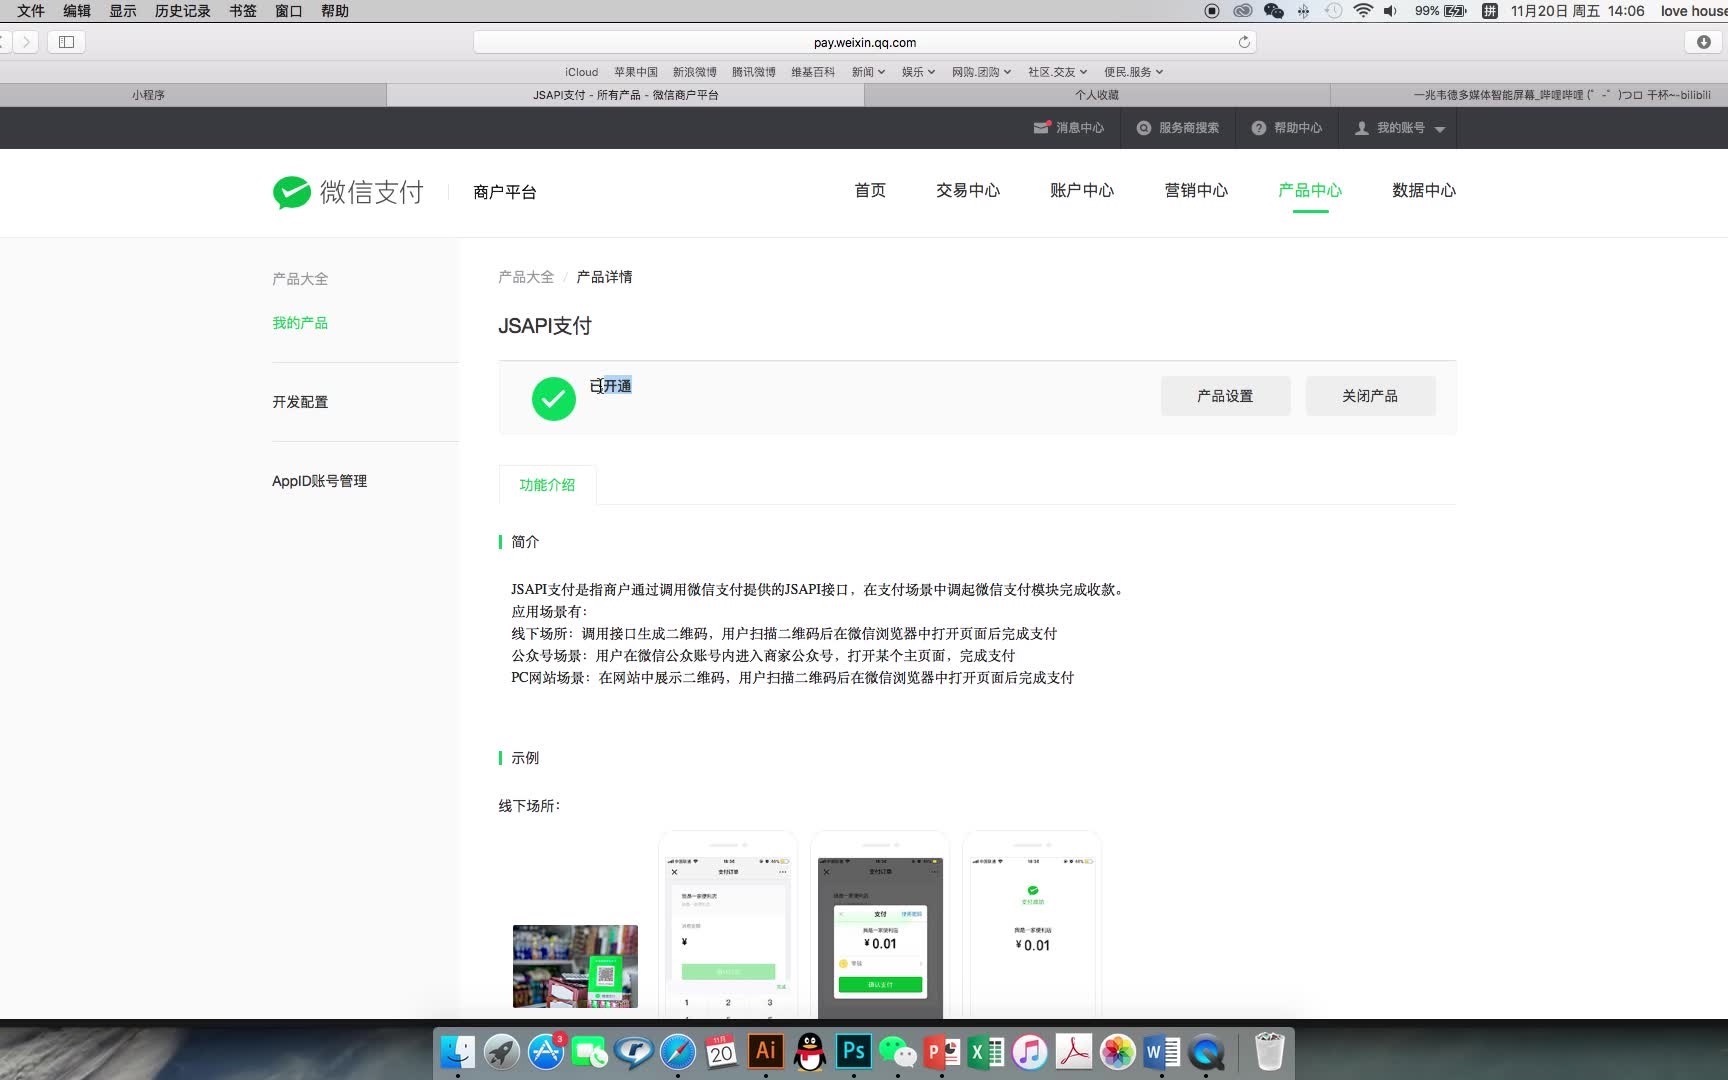Reload the page via refresh icon
The height and width of the screenshot is (1080, 1728).
click(1243, 41)
